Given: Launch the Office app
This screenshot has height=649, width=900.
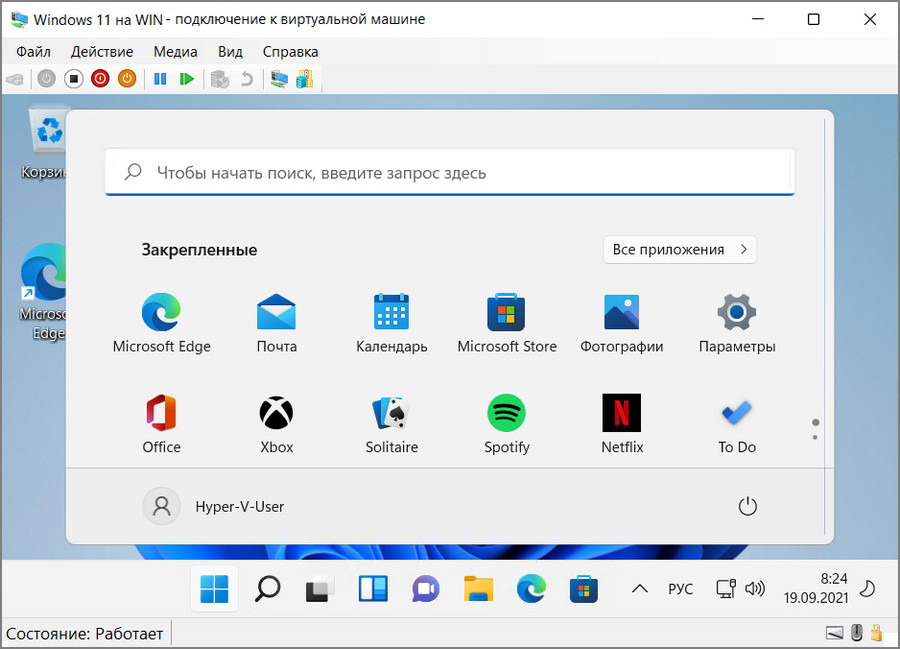Looking at the screenshot, I should tap(162, 424).
